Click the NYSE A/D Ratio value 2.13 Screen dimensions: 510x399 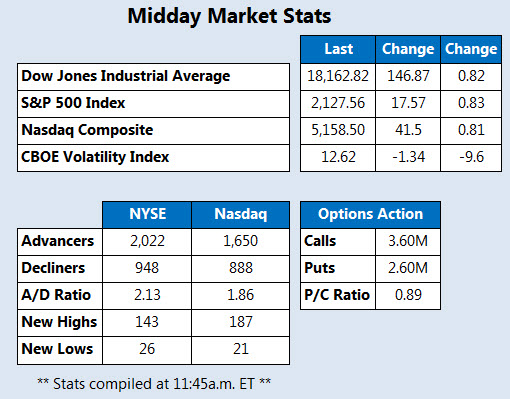tap(147, 296)
